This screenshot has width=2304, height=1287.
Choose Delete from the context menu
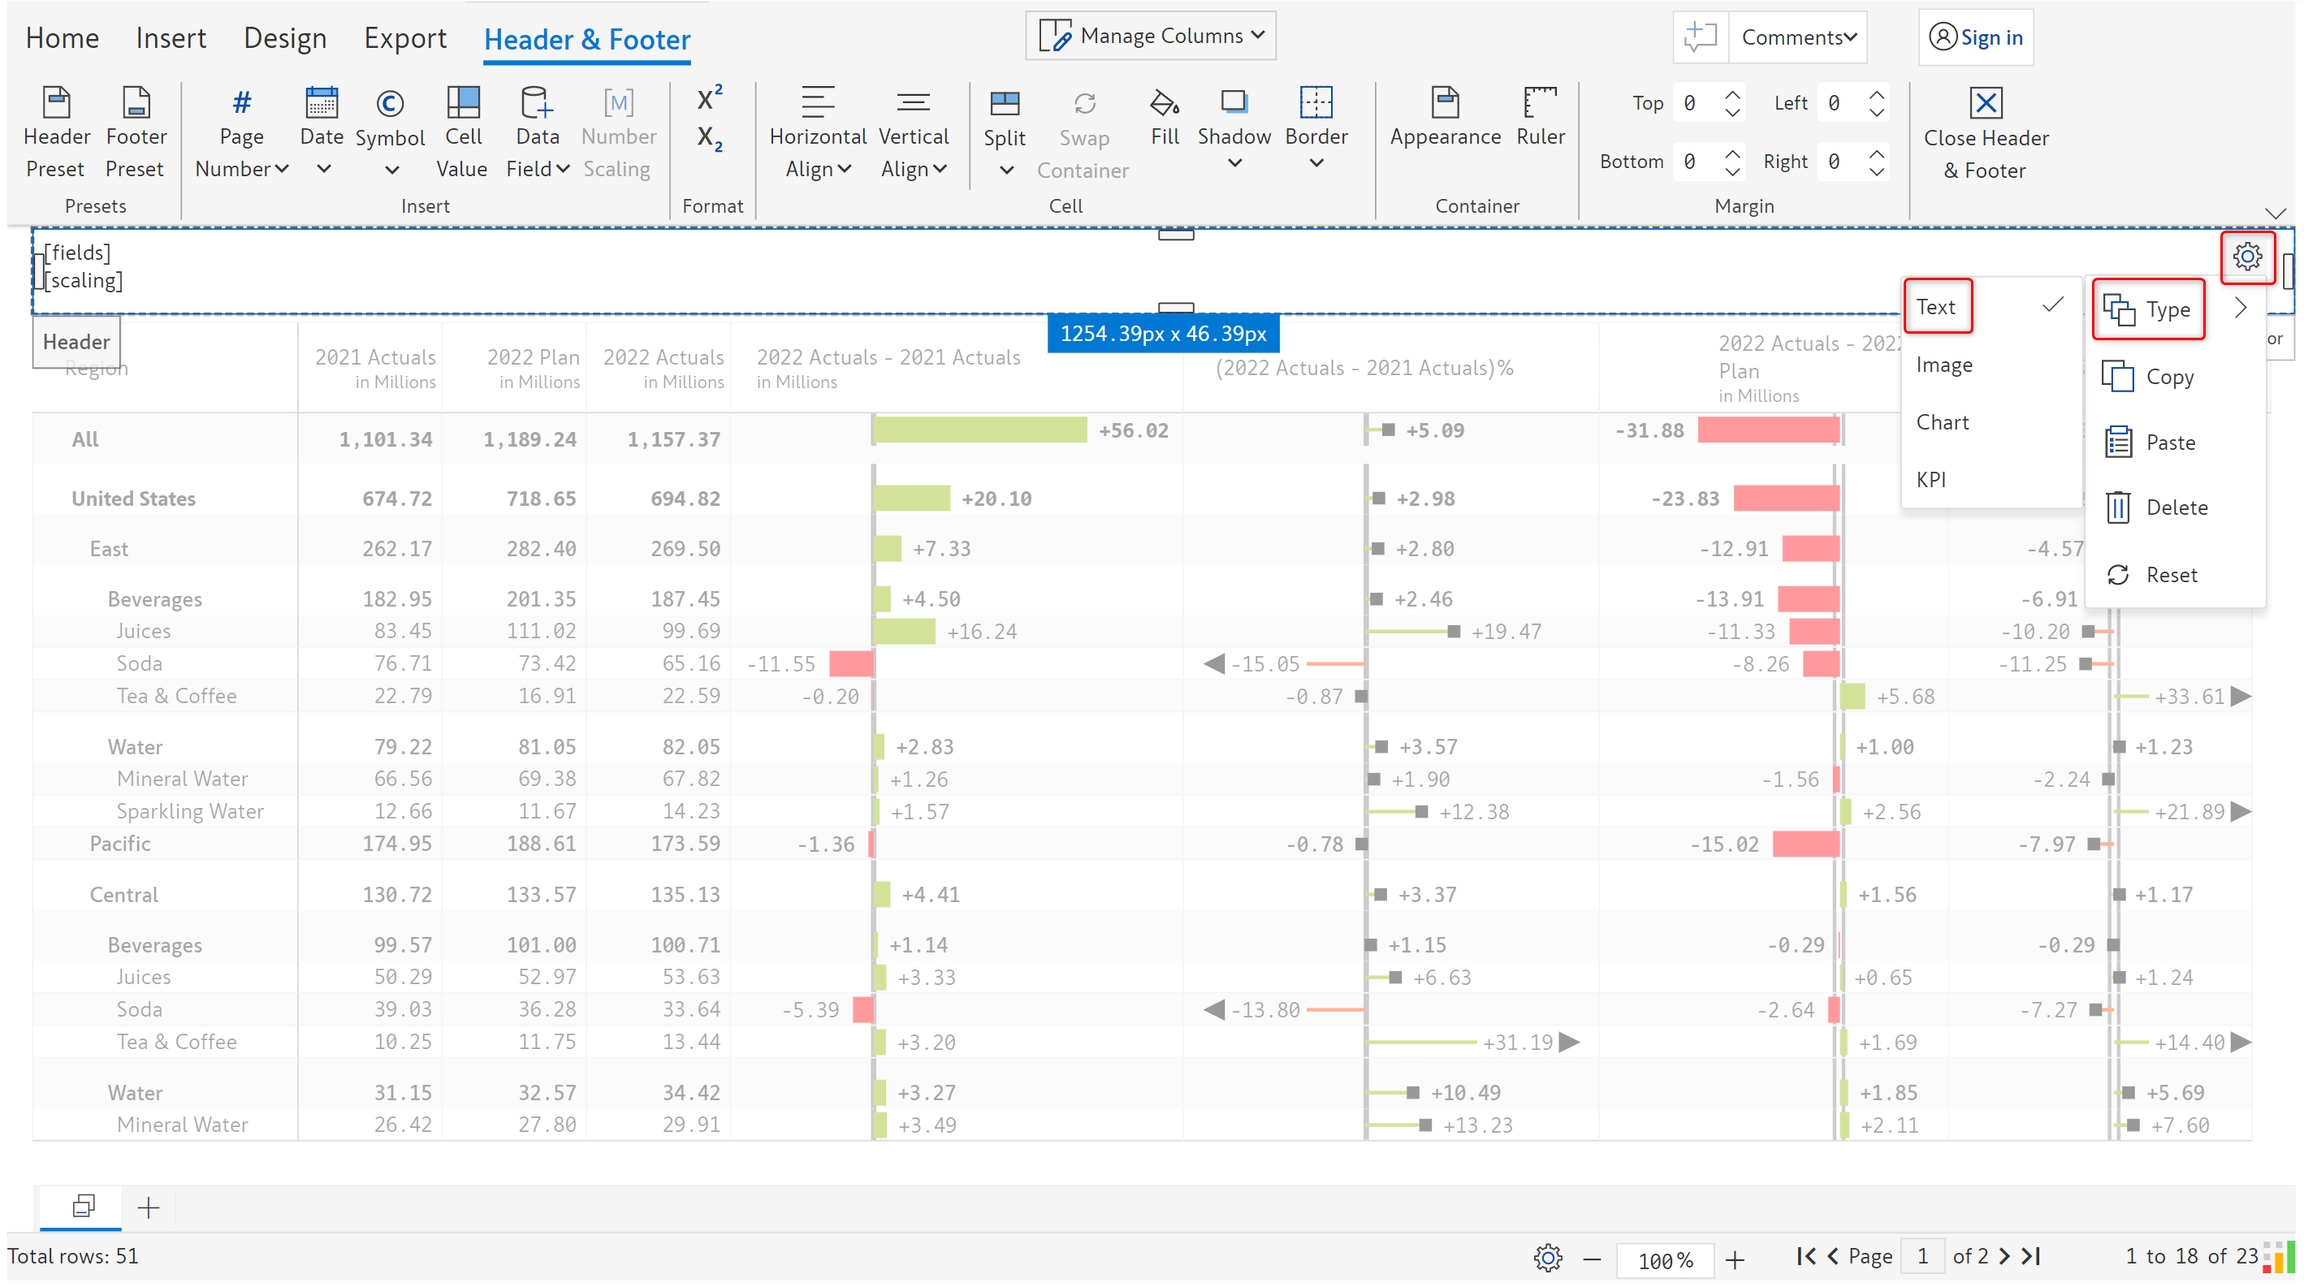2175,508
